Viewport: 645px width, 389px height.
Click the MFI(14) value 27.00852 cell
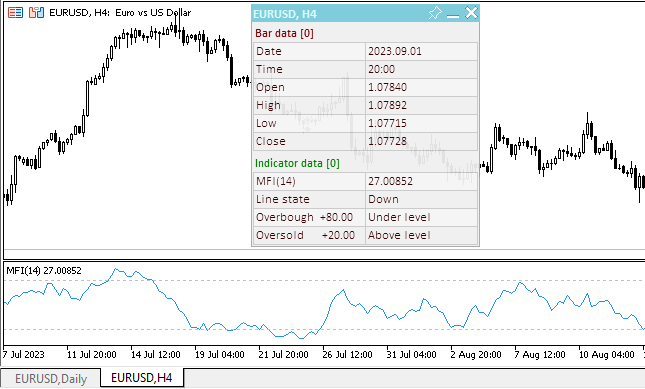pyautogui.click(x=421, y=181)
